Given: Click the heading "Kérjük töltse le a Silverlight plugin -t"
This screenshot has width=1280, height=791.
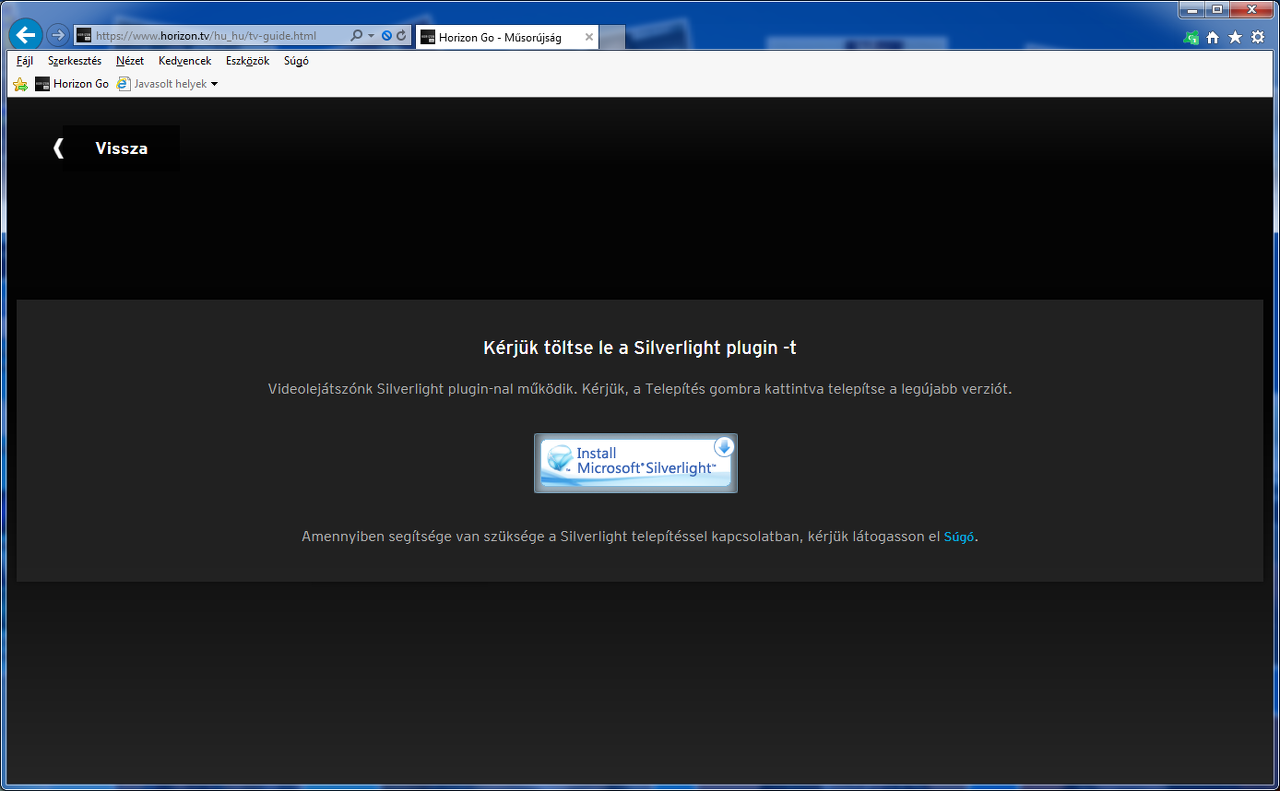Looking at the screenshot, I should (640, 348).
